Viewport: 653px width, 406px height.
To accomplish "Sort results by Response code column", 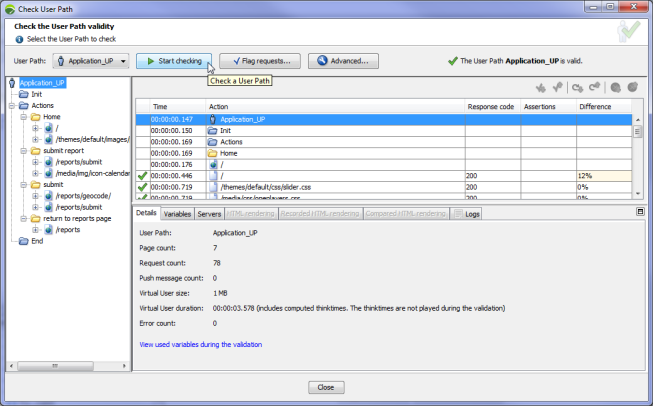I will [x=491, y=106].
